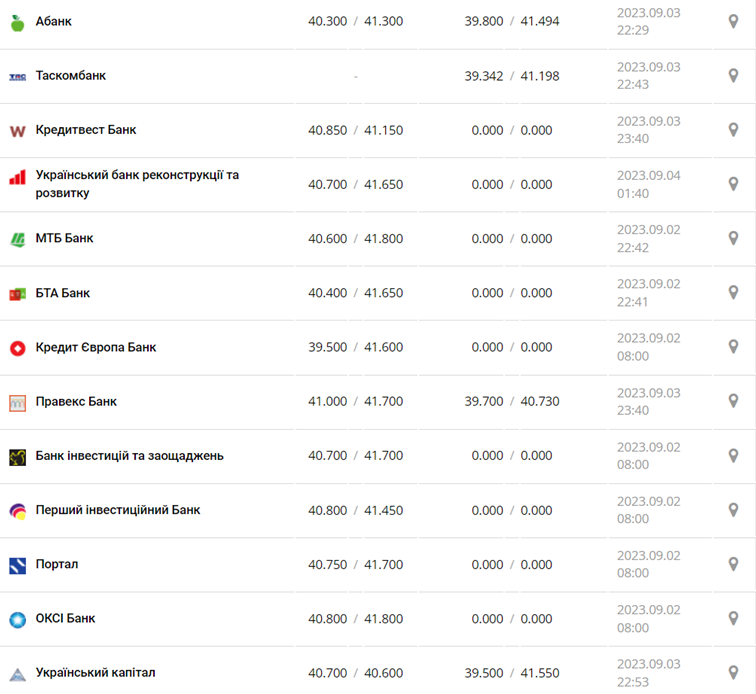
Task: Click Правекс Банк rate 41.000 / 41.700
Action: pos(355,401)
